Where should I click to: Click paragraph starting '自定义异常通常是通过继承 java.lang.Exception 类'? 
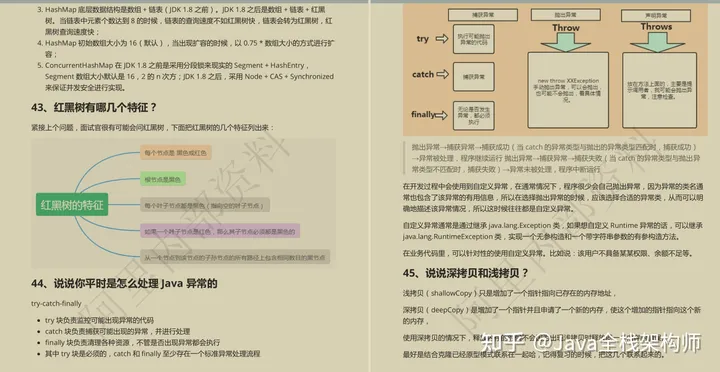pyautogui.click(x=553, y=231)
